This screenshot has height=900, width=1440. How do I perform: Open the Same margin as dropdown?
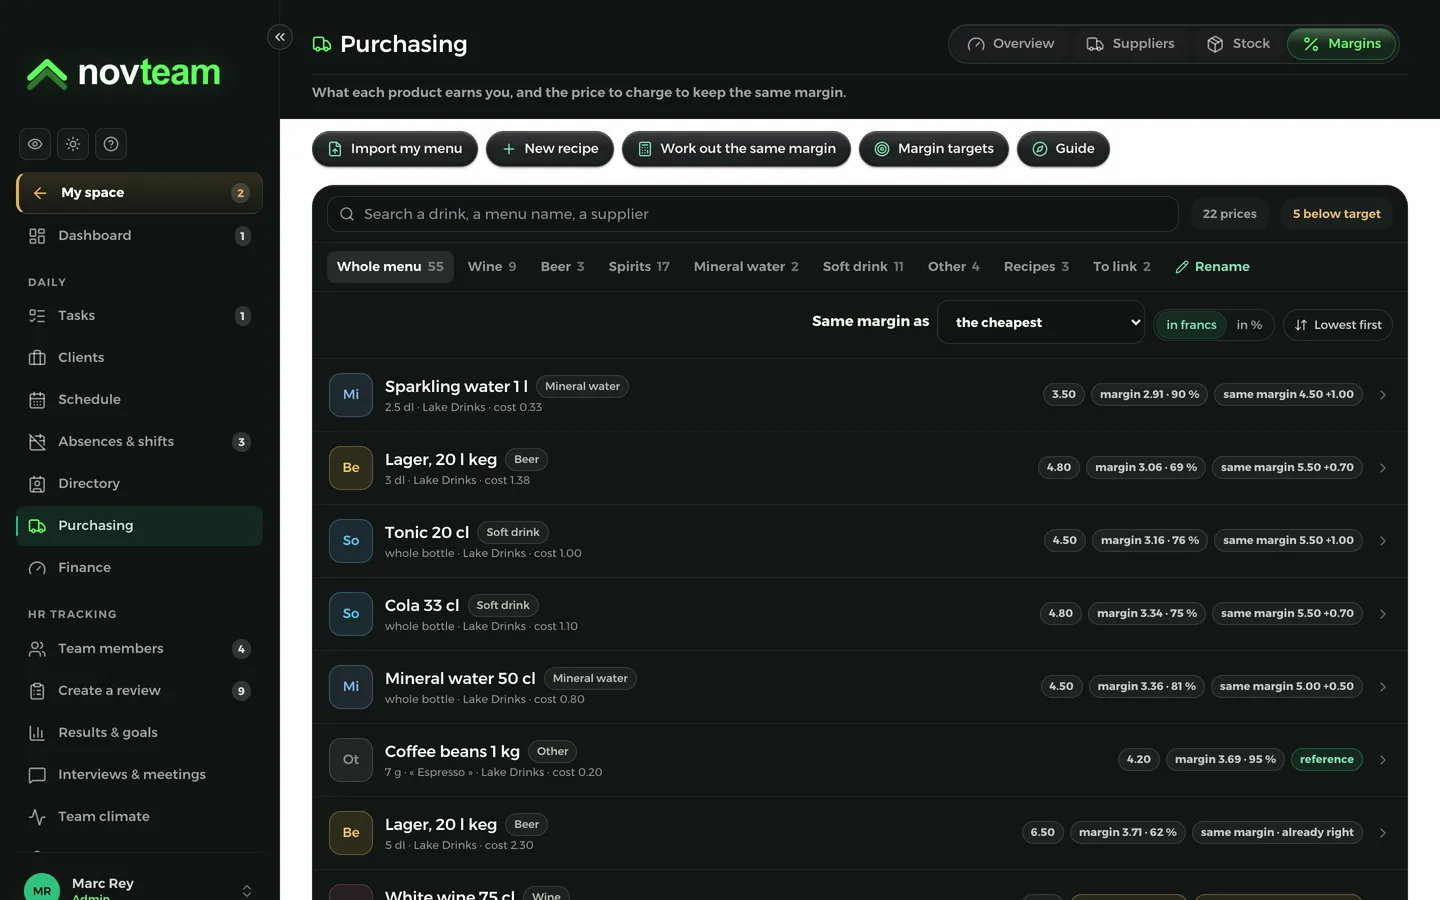coord(1041,322)
